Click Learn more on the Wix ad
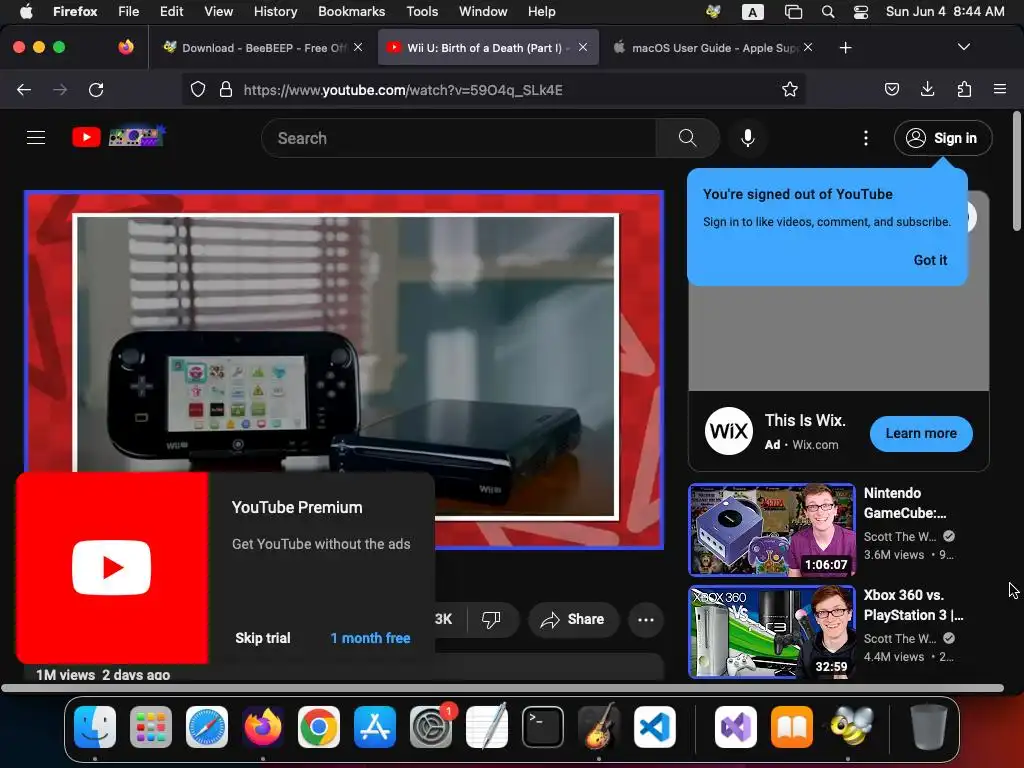Viewport: 1024px width, 768px height. (x=921, y=434)
